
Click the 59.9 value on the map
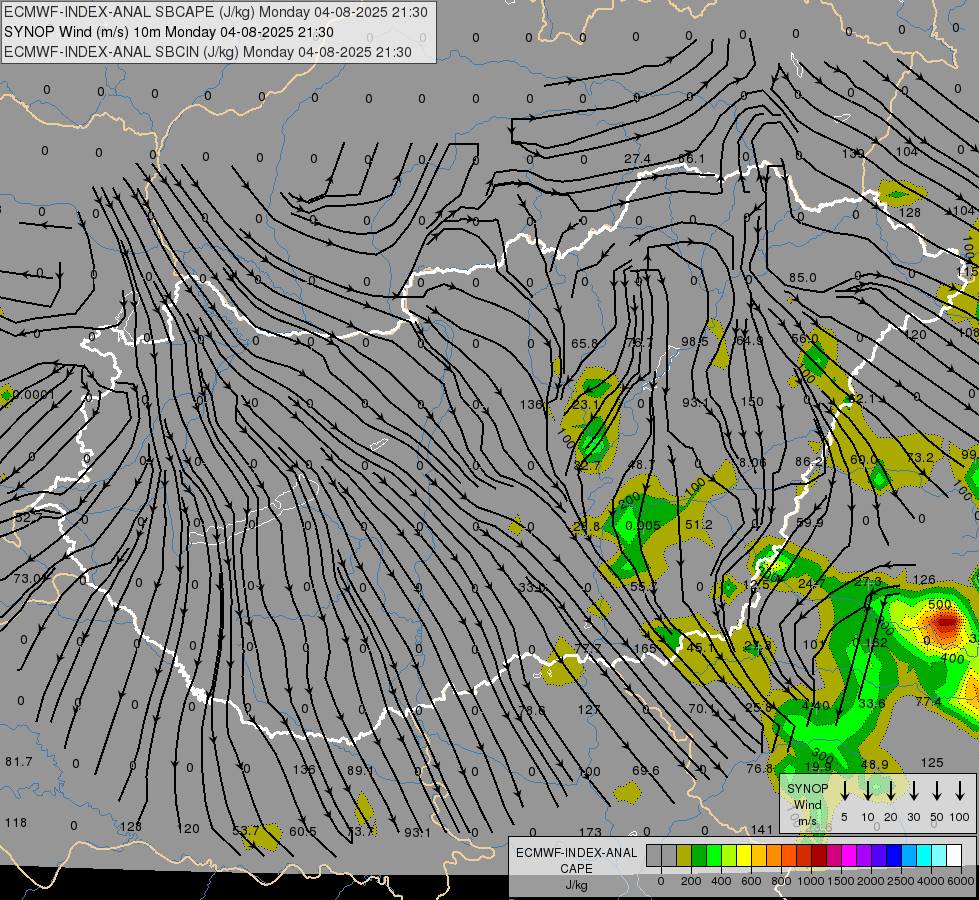pyautogui.click(x=810, y=522)
